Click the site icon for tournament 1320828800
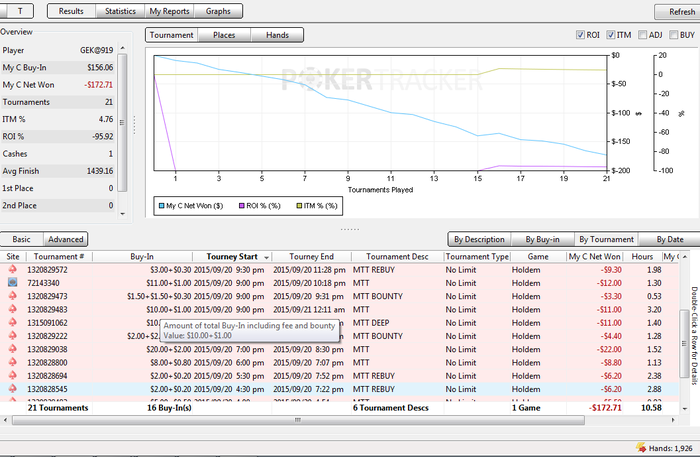The width and height of the screenshot is (700, 457). pyautogui.click(x=12, y=362)
